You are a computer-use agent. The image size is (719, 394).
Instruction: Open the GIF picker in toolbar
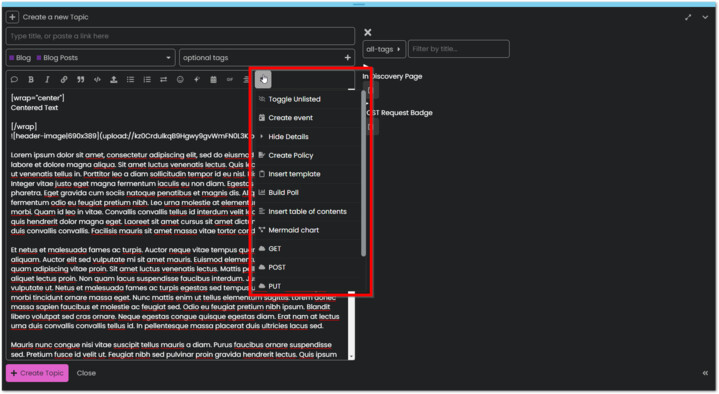pyautogui.click(x=230, y=79)
